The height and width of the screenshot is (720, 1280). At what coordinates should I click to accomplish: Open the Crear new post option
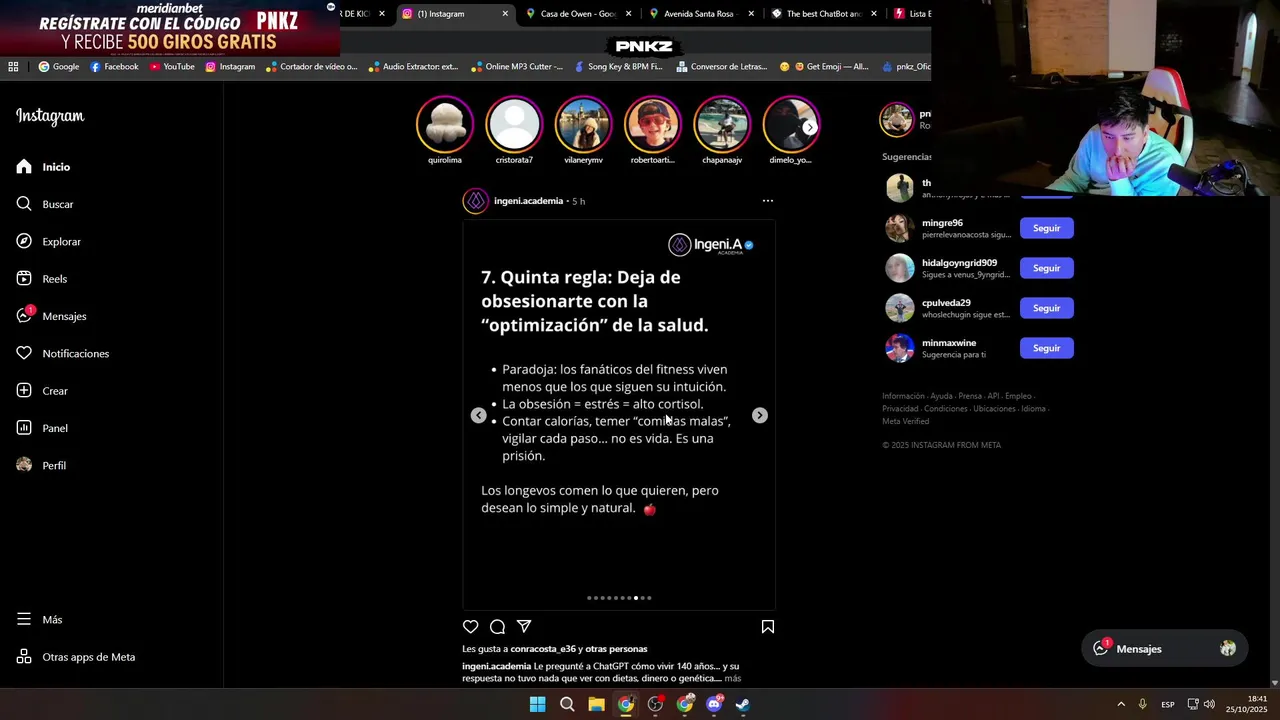[42, 391]
